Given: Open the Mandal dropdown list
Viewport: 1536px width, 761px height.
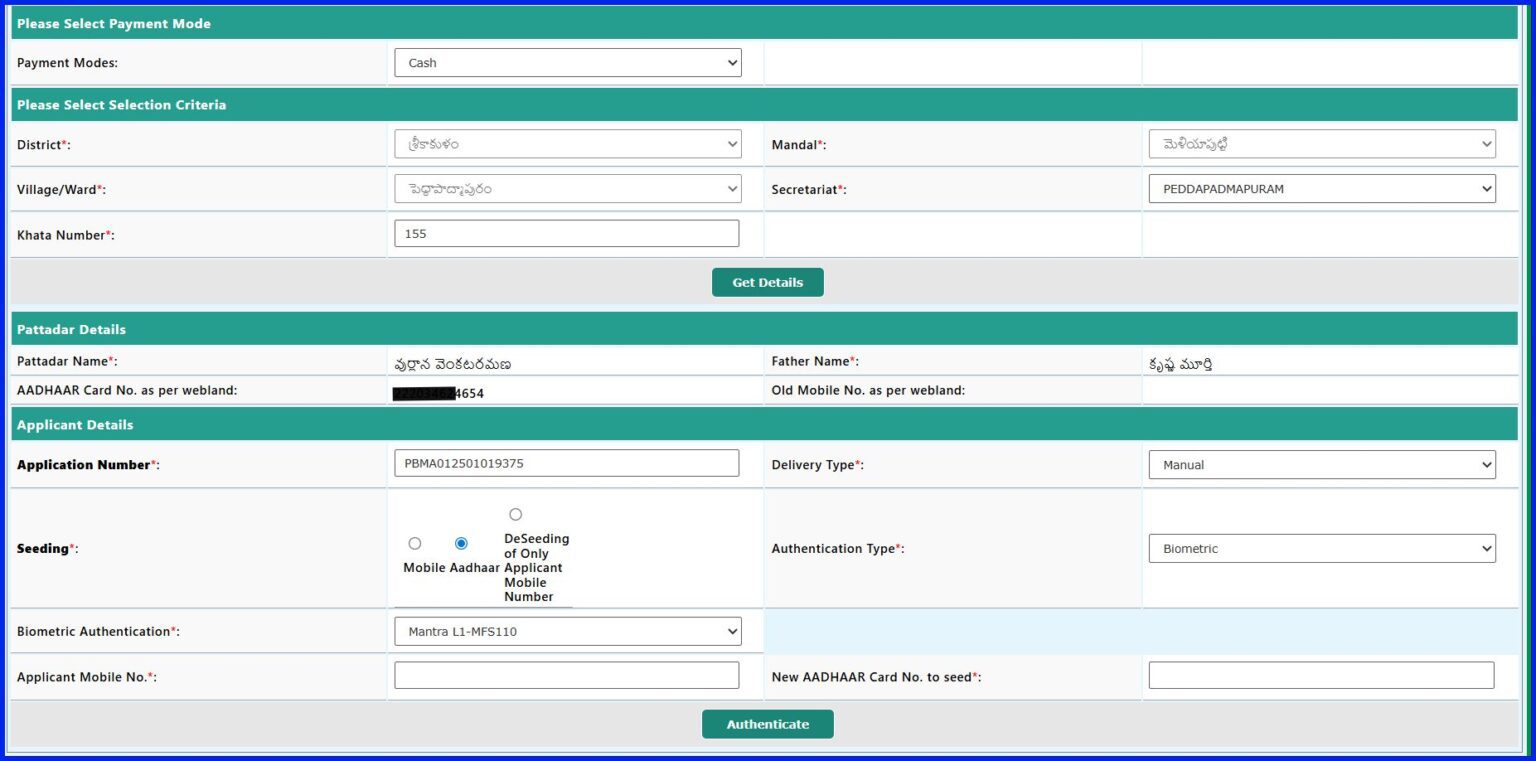Looking at the screenshot, I should click(x=1321, y=143).
